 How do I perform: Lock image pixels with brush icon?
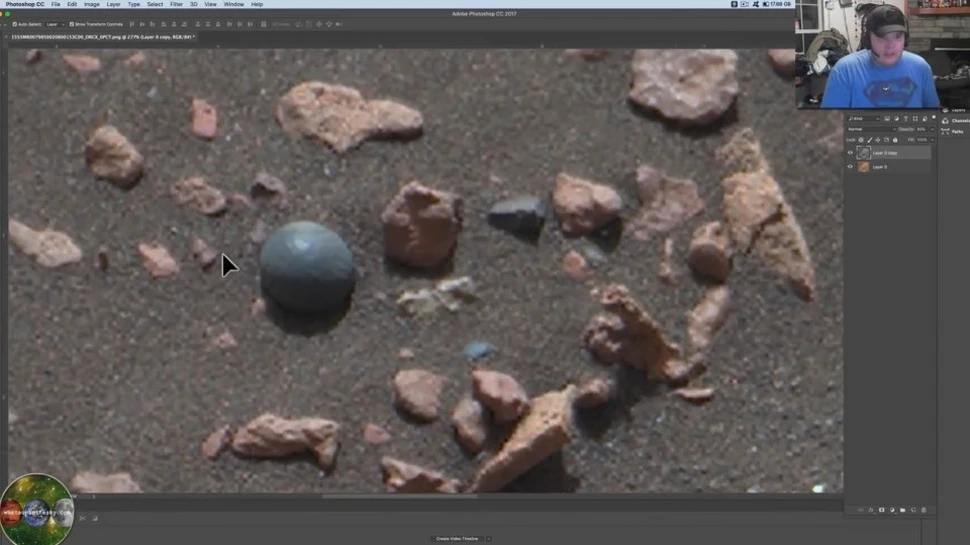point(870,140)
